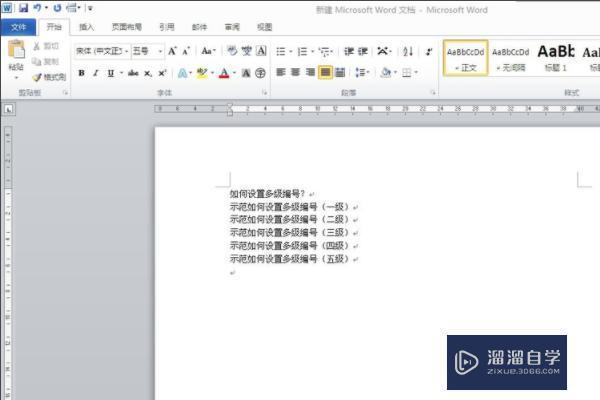Viewport: 600px width, 400px height.
Task: Toggle Subscript formatting
Action: (x=148, y=73)
